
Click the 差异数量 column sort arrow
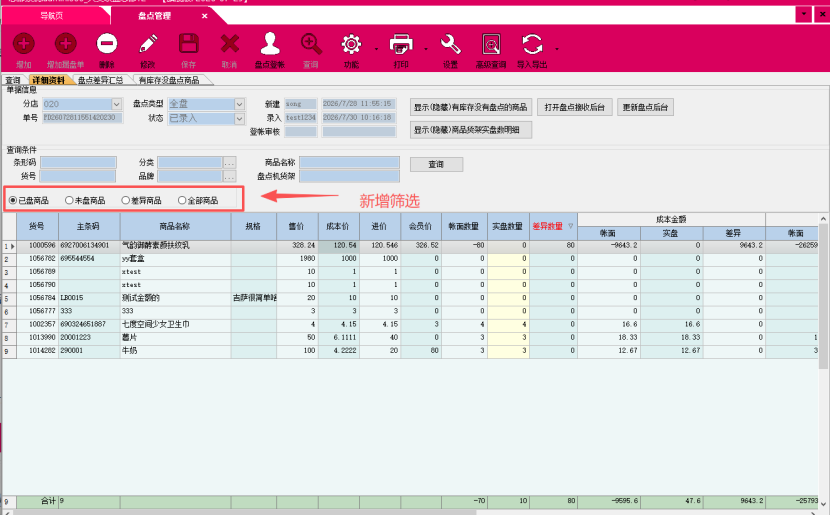(x=571, y=226)
